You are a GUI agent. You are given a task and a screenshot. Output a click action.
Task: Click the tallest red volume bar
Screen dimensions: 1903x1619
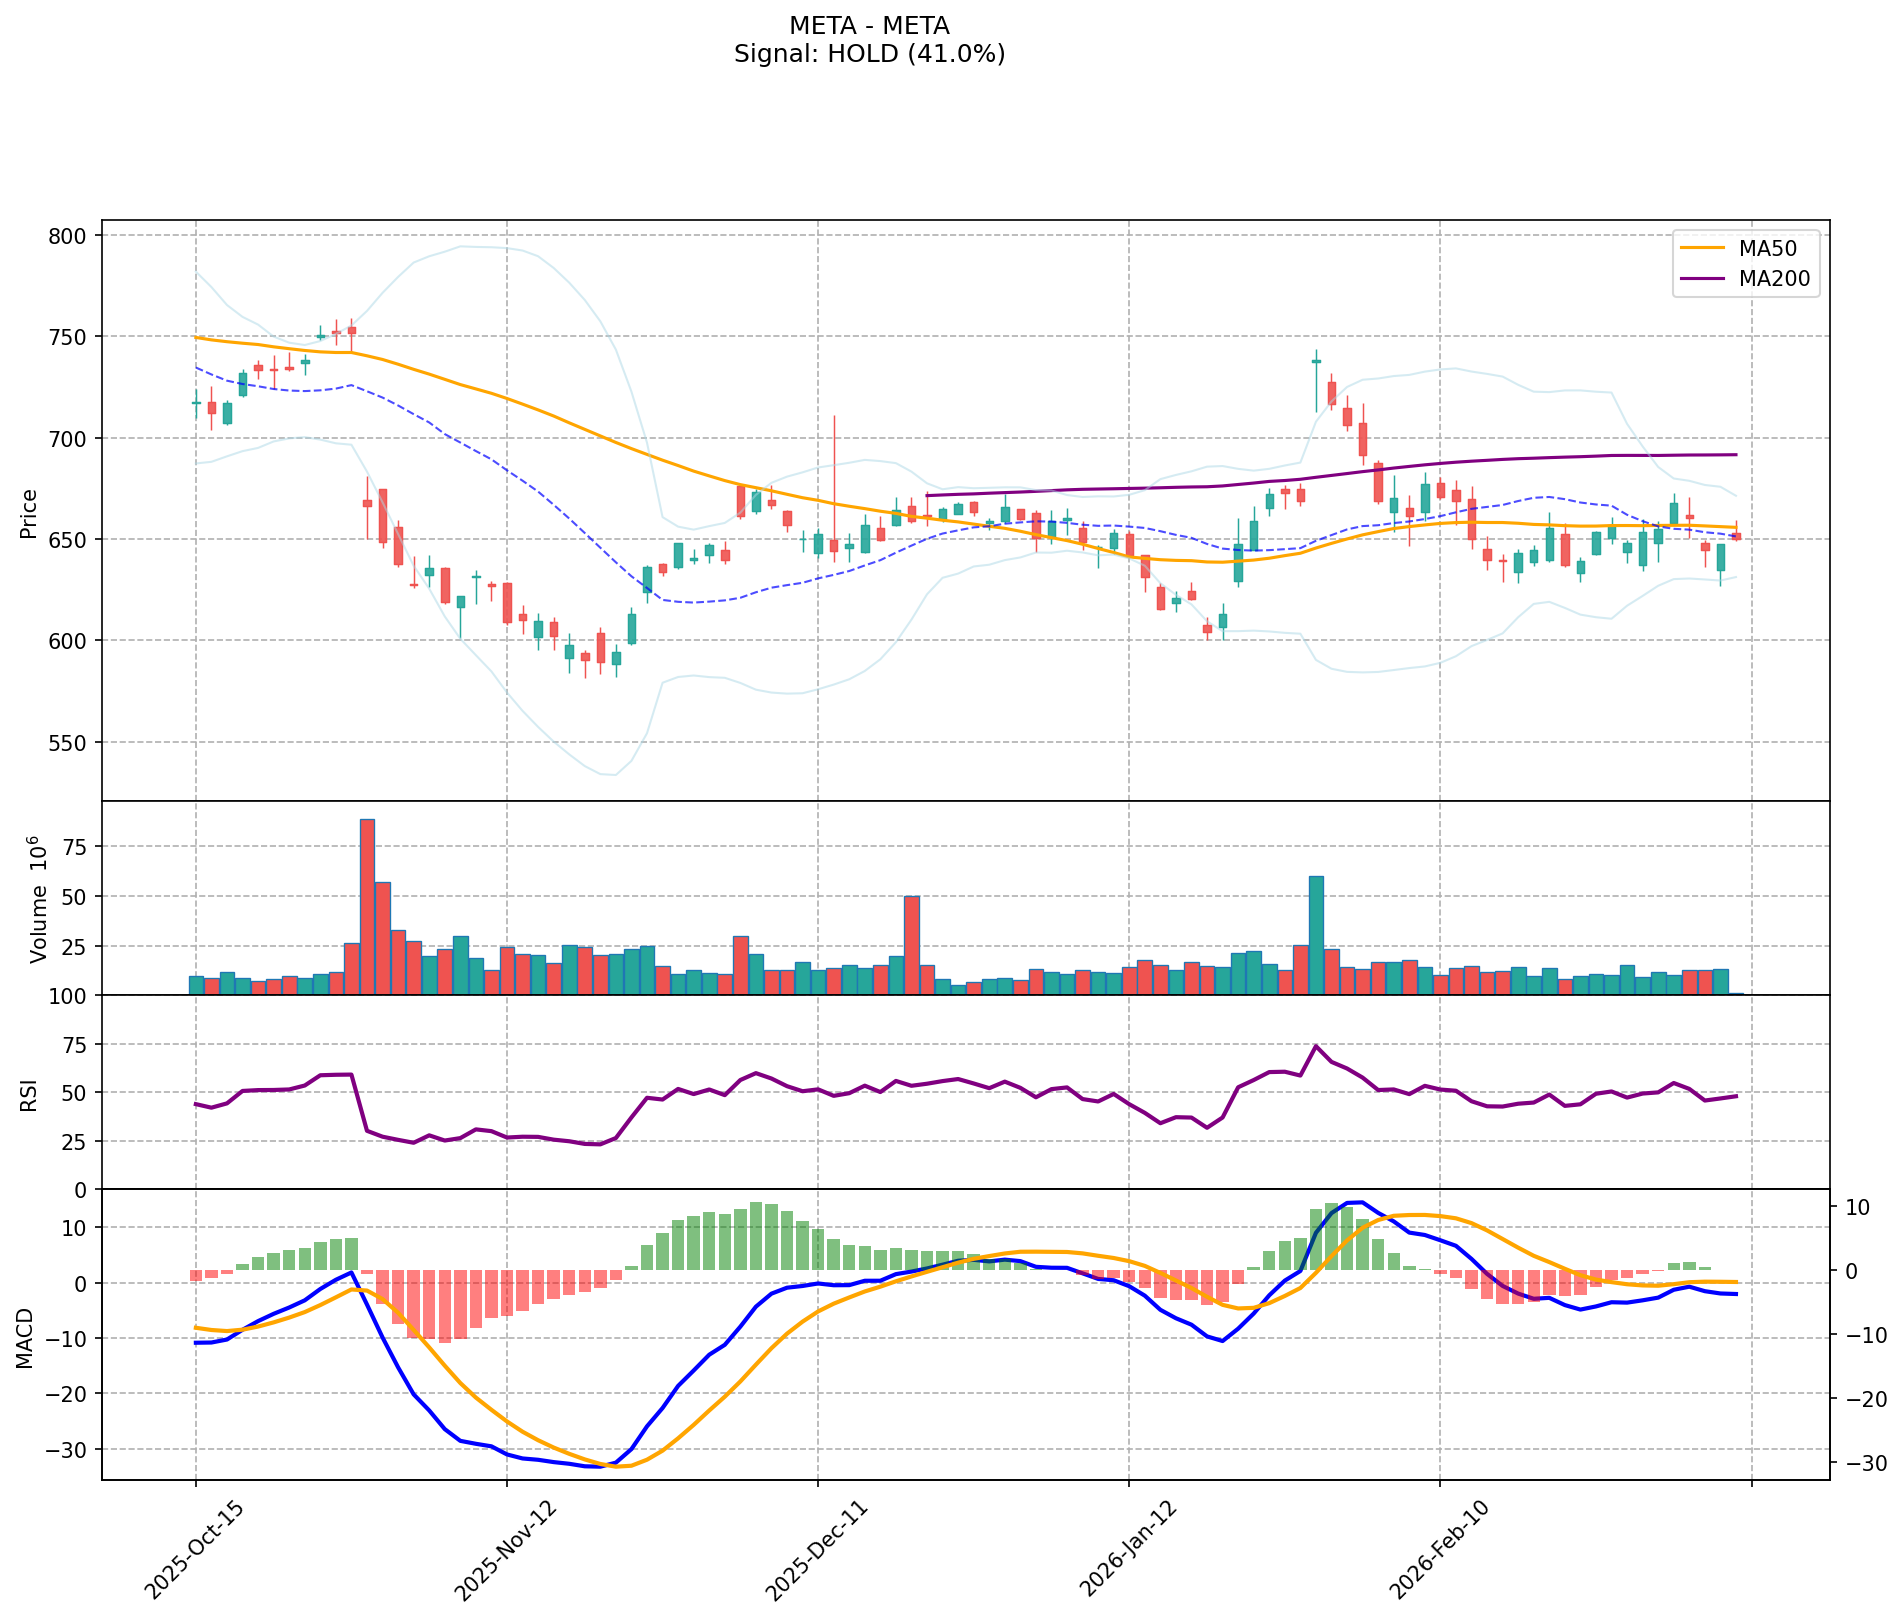click(367, 906)
